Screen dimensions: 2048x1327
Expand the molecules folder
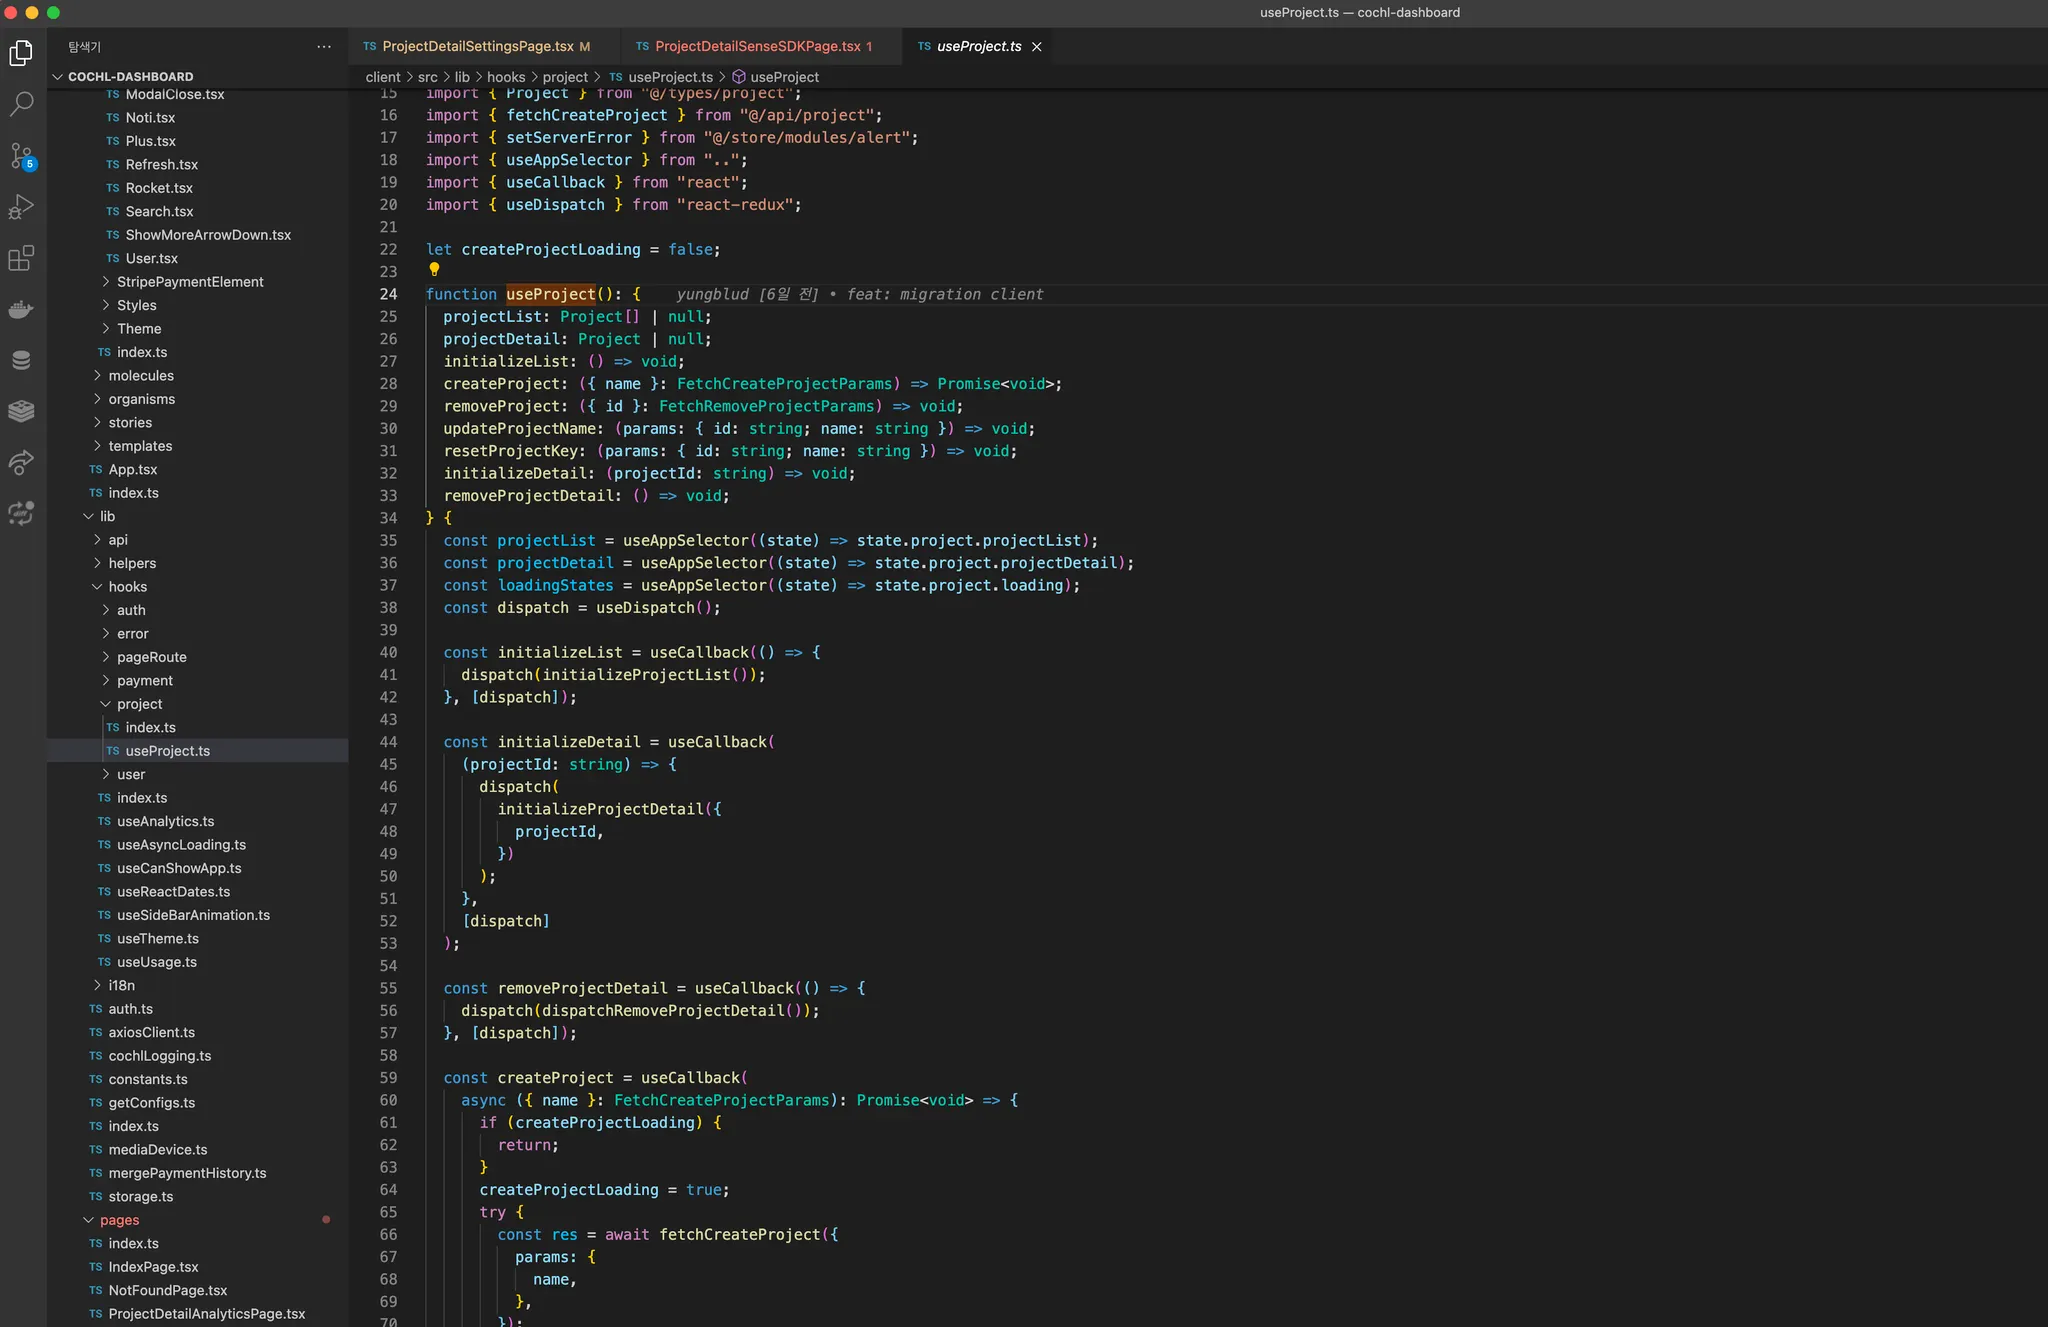coord(140,376)
